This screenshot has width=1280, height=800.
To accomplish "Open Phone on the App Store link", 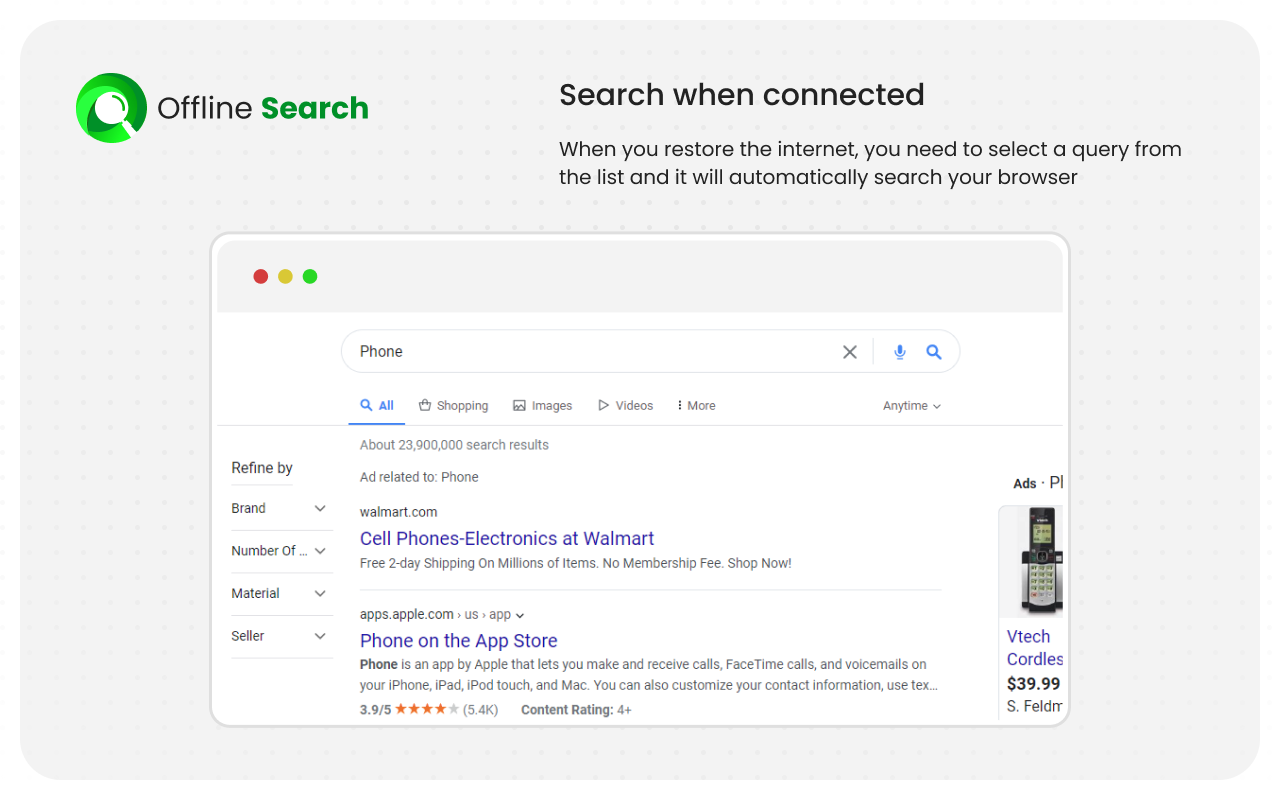I will (459, 641).
